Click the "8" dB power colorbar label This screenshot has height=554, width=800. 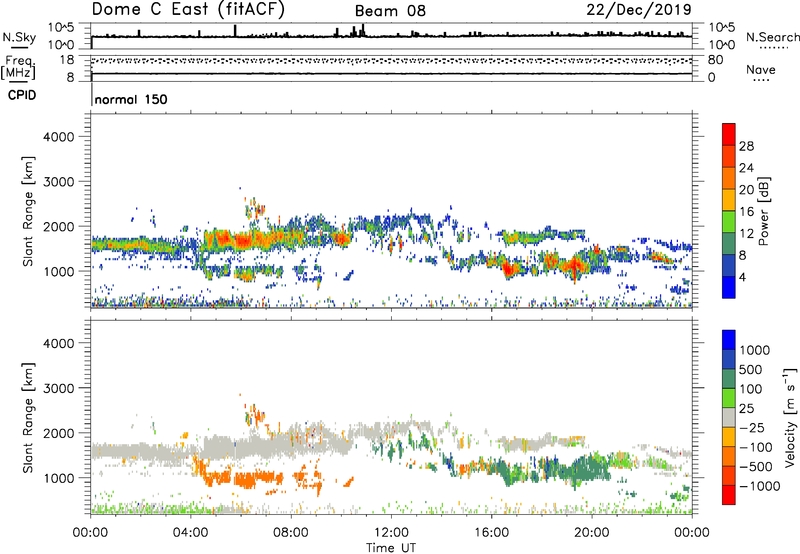pos(743,256)
